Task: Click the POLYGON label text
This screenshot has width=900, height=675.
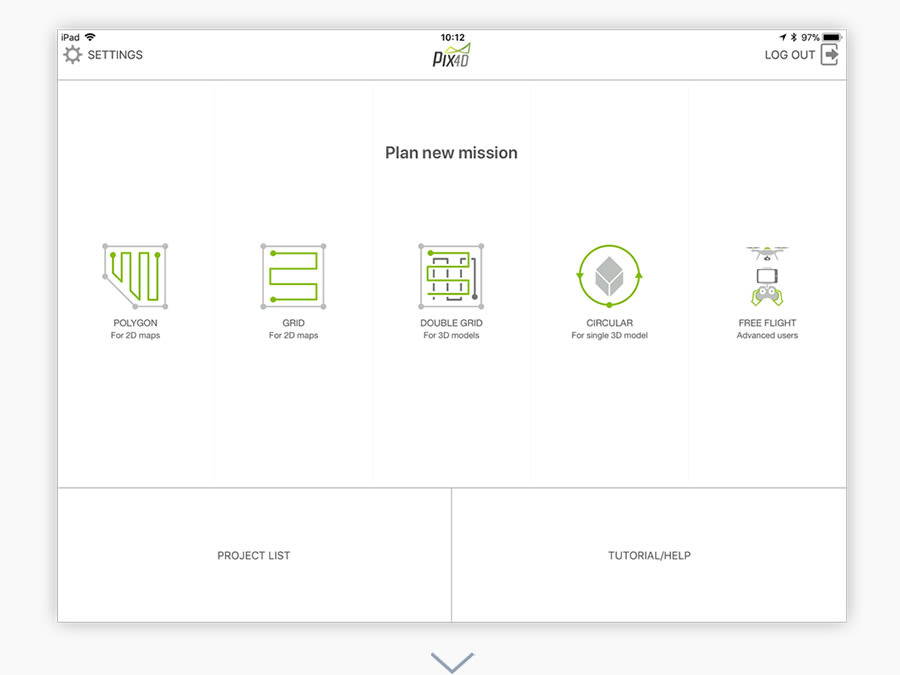Action: coord(135,323)
